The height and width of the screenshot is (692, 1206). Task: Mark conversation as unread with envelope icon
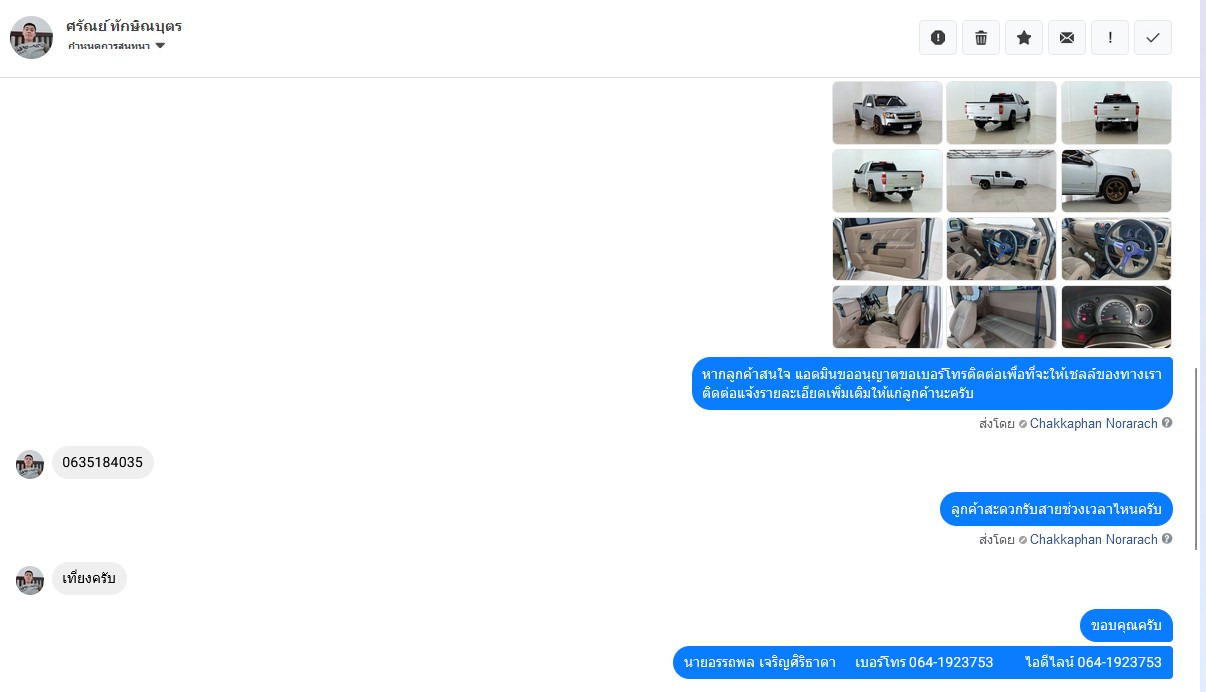coord(1066,37)
